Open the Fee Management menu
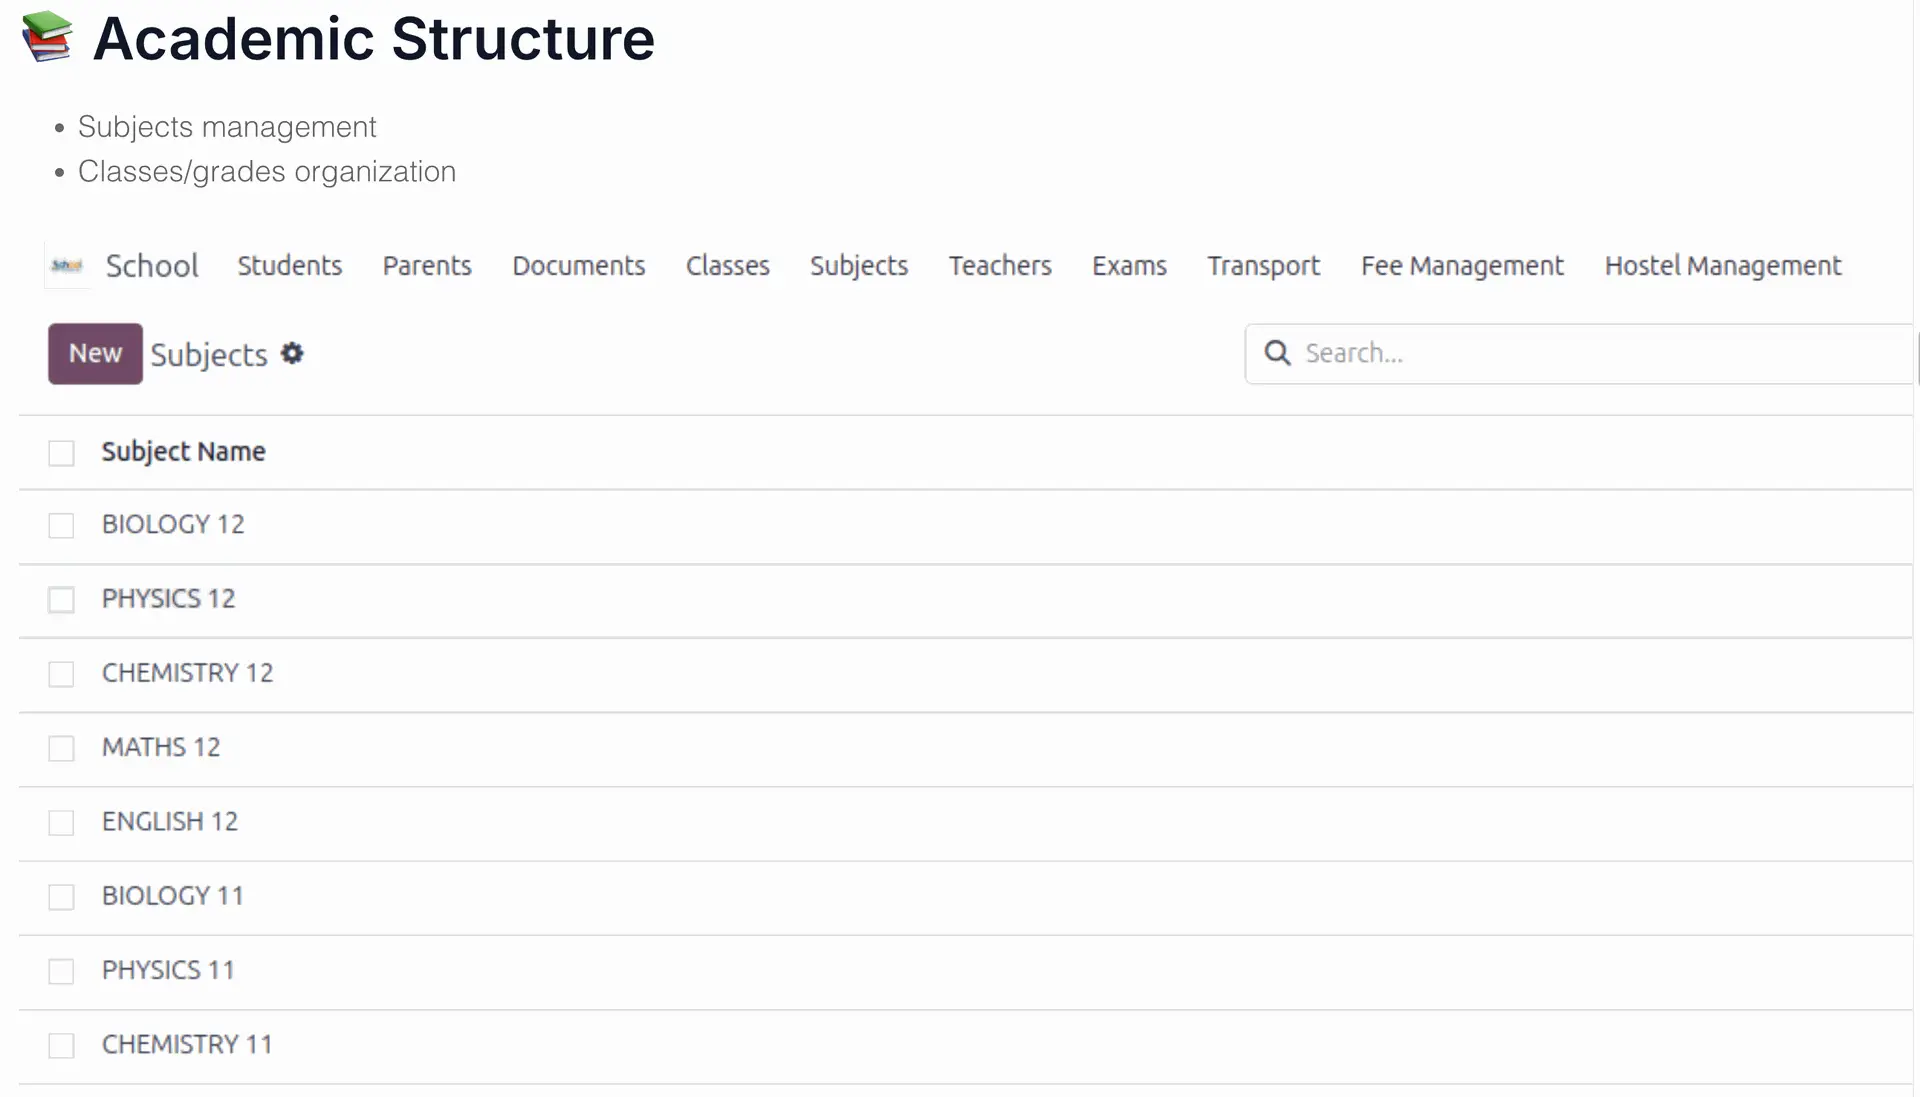The width and height of the screenshot is (1920, 1097). (1462, 266)
